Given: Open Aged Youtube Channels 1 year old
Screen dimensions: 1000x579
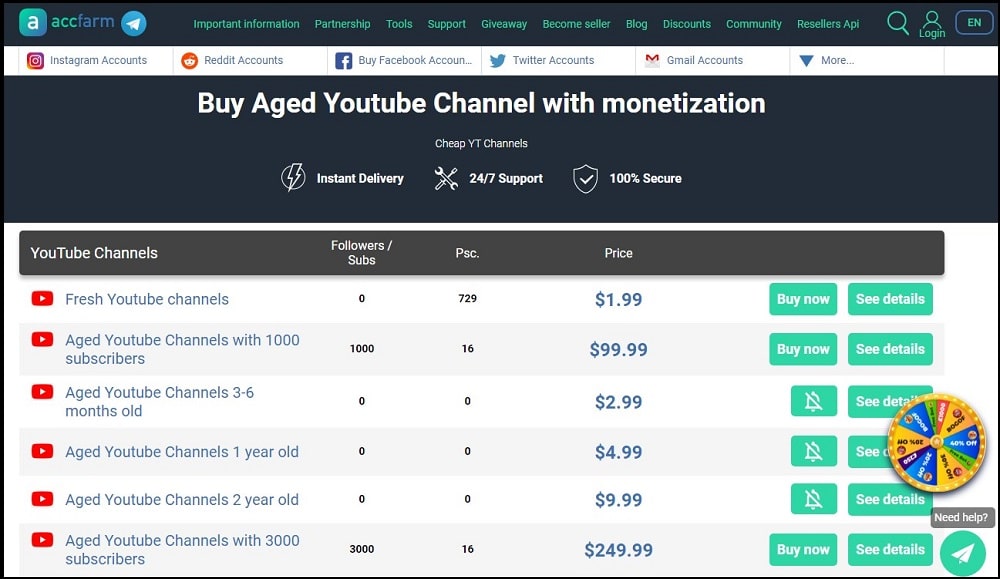Looking at the screenshot, I should (x=182, y=452).
